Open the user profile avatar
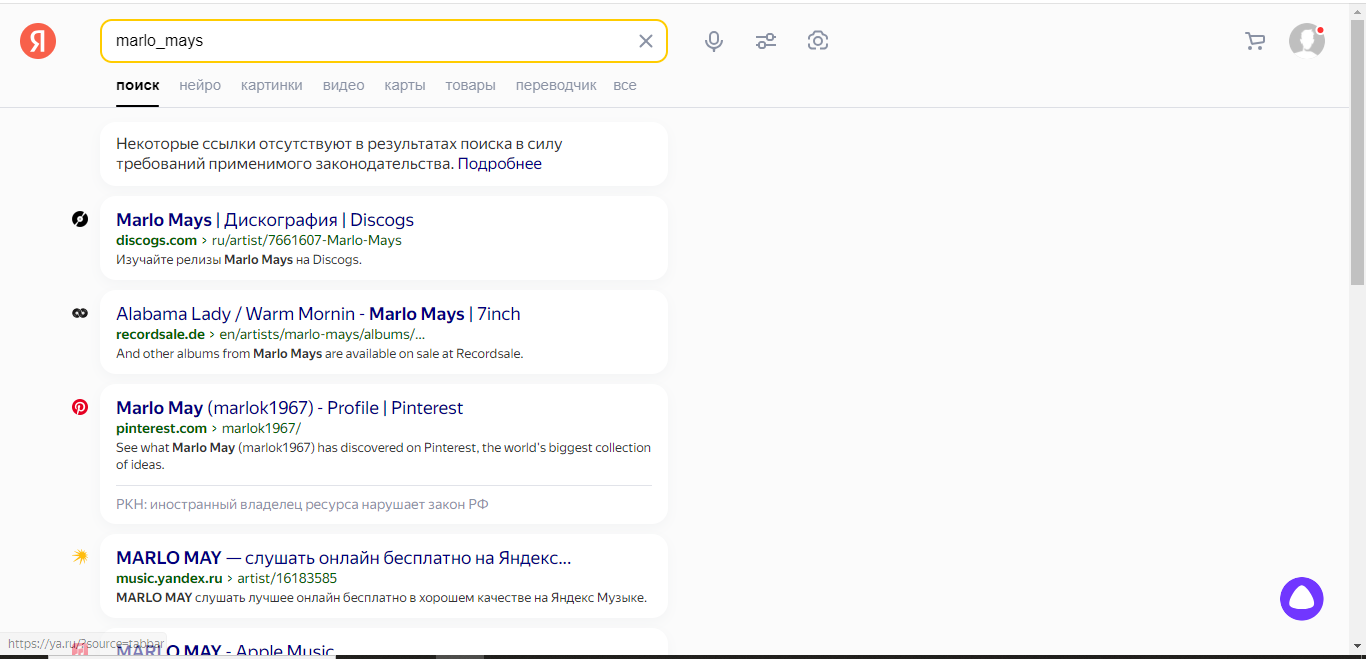1366x659 pixels. (x=1306, y=41)
